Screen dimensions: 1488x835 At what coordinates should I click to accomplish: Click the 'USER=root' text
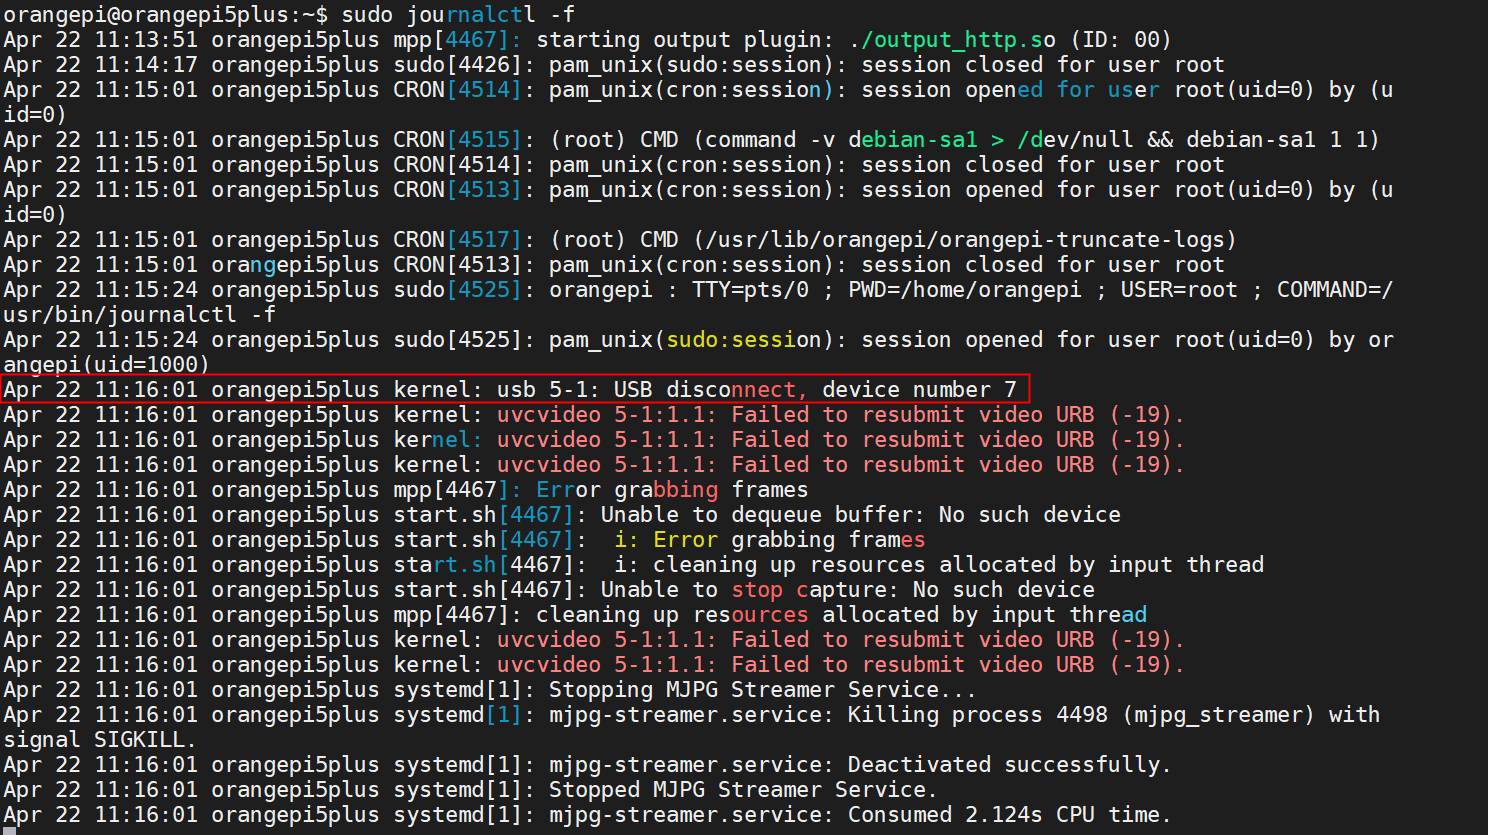pyautogui.click(x=1179, y=290)
